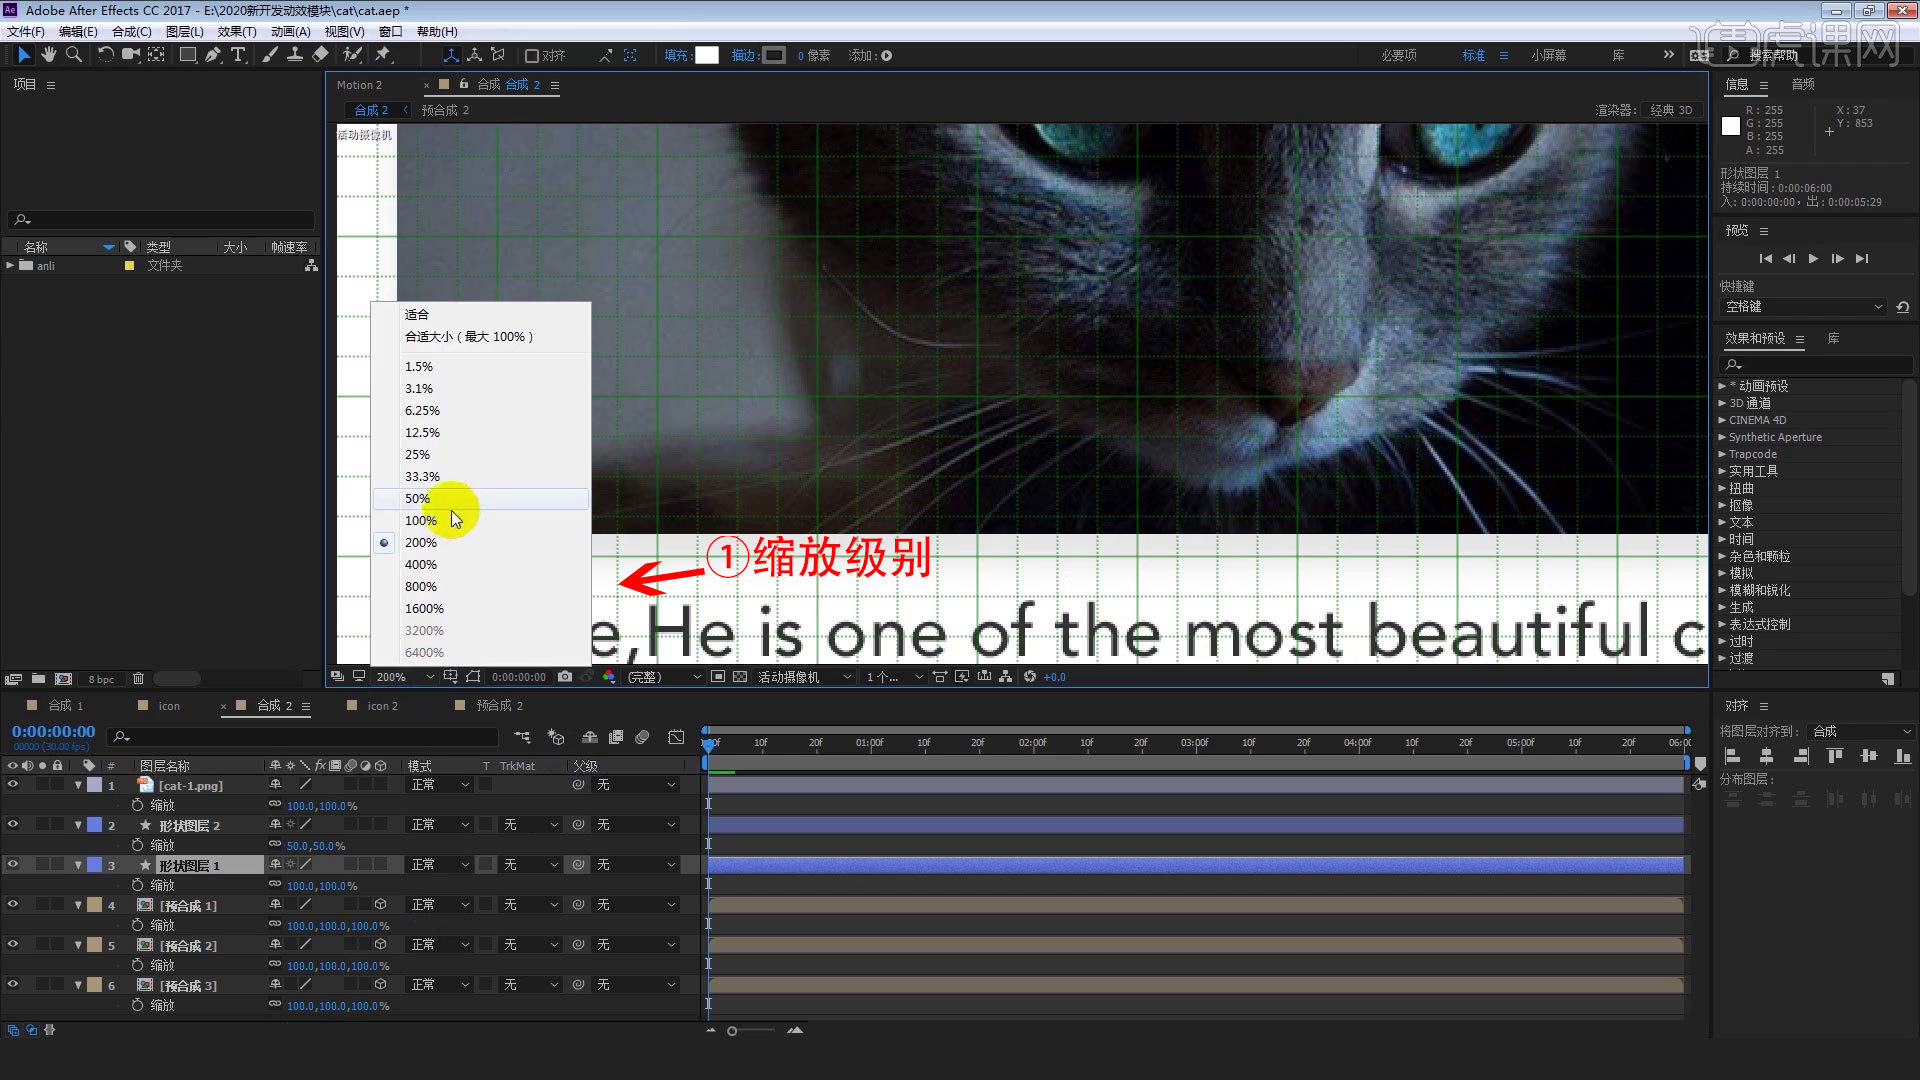Hide the 预合成 3 layer
The width and height of the screenshot is (1920, 1080).
13,985
